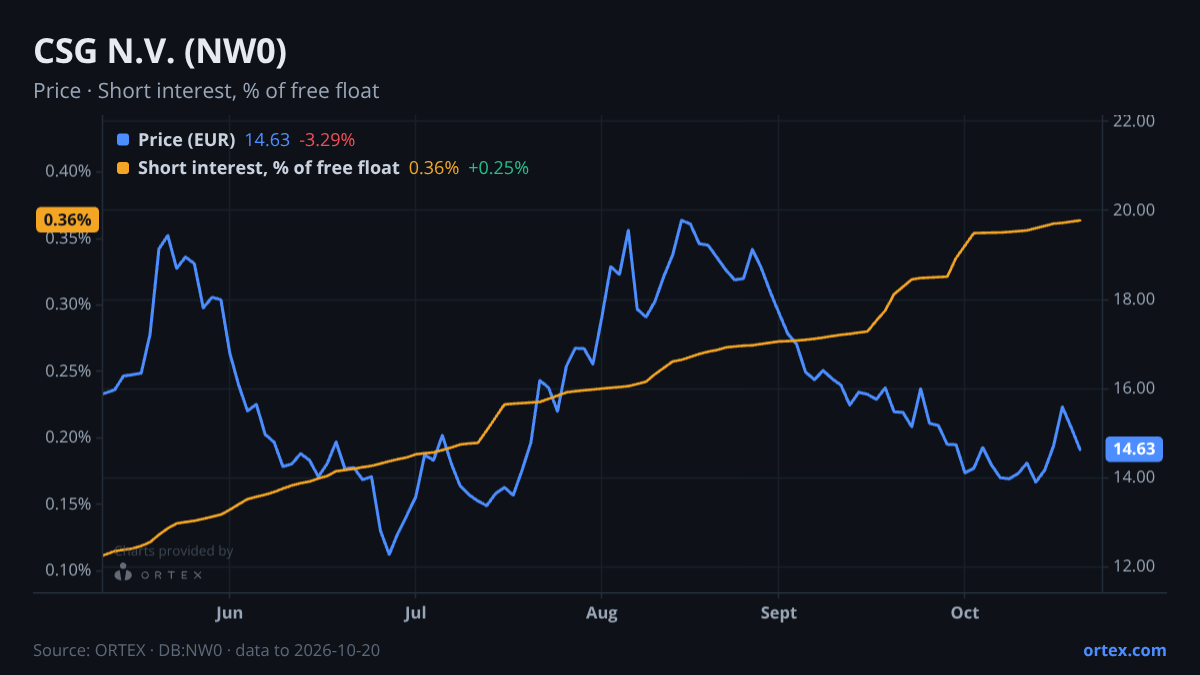Click the 14.63 price value in legend
The height and width of the screenshot is (675, 1200).
[267, 140]
